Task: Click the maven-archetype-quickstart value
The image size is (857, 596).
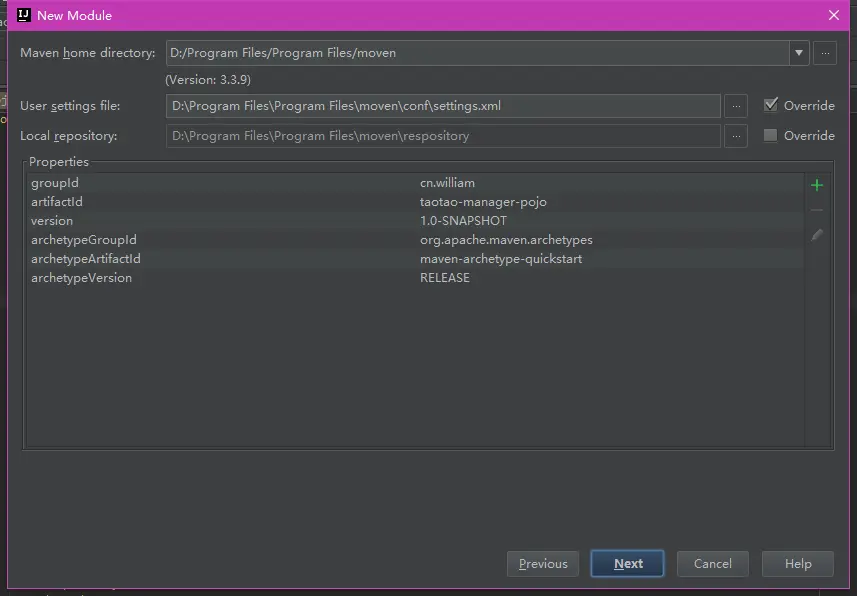Action: point(501,259)
